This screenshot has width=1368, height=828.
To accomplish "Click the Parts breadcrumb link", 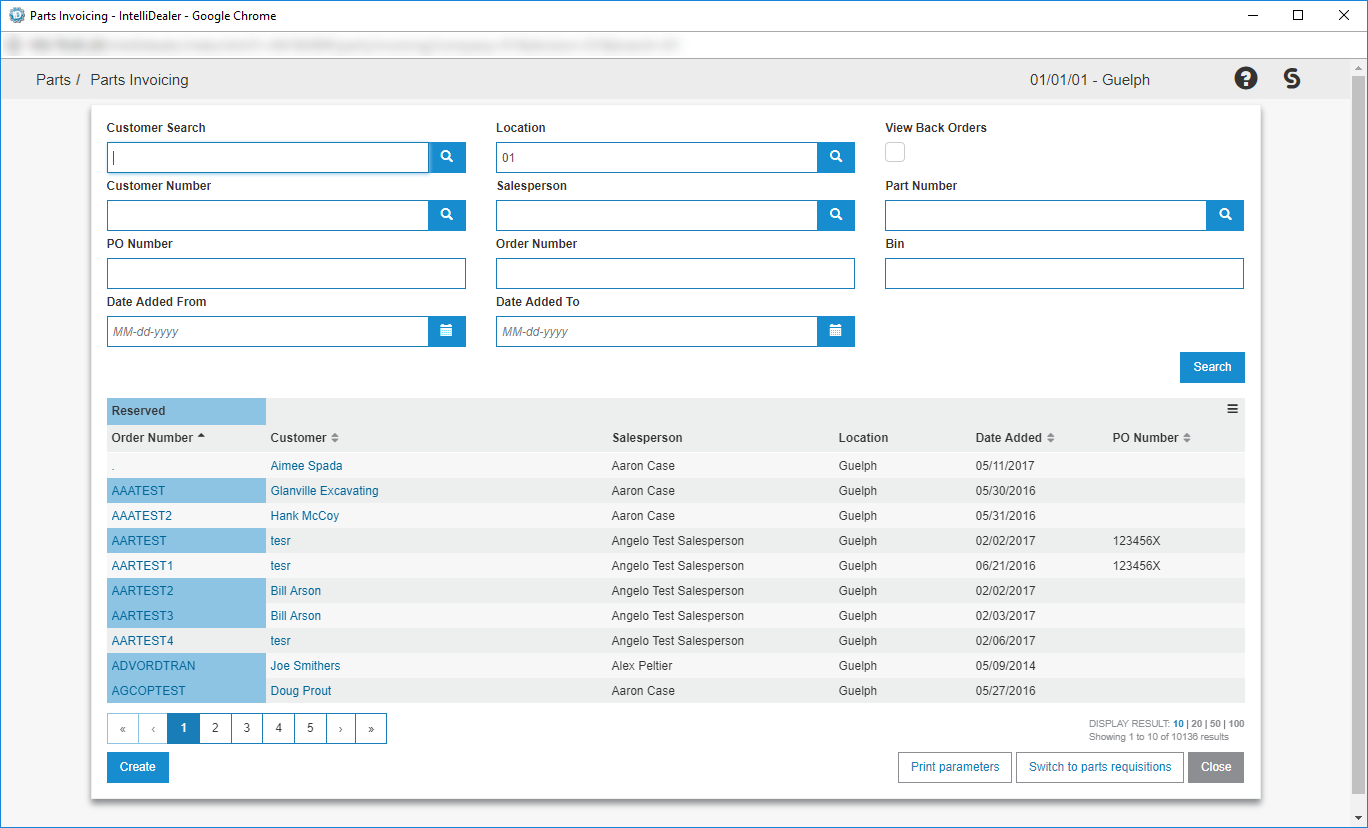I will 53,80.
